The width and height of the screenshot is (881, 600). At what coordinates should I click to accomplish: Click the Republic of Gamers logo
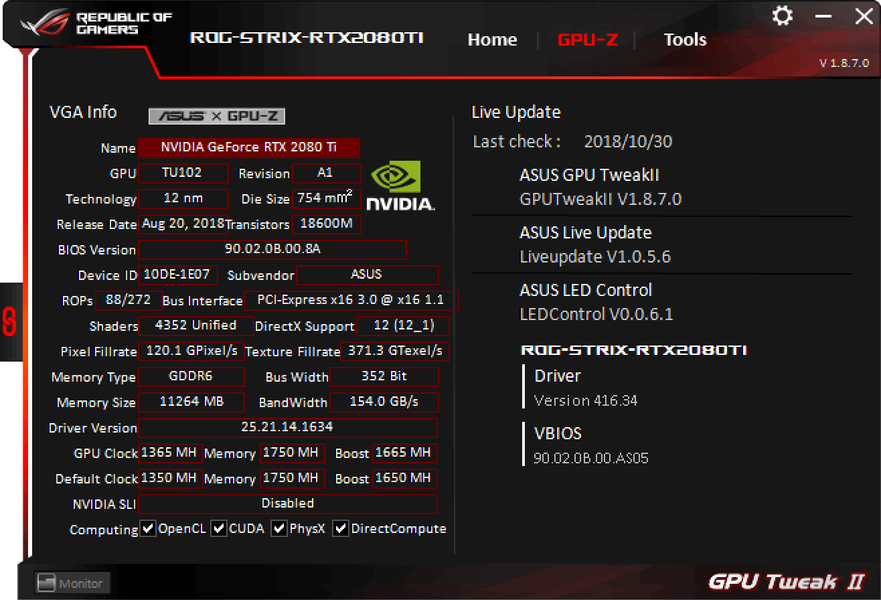96,22
